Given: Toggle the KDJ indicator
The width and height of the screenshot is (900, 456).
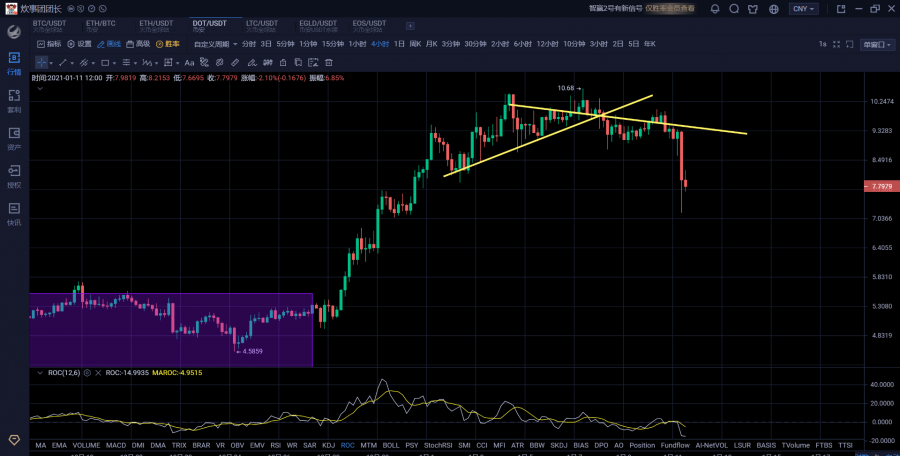Looking at the screenshot, I should pos(328,445).
